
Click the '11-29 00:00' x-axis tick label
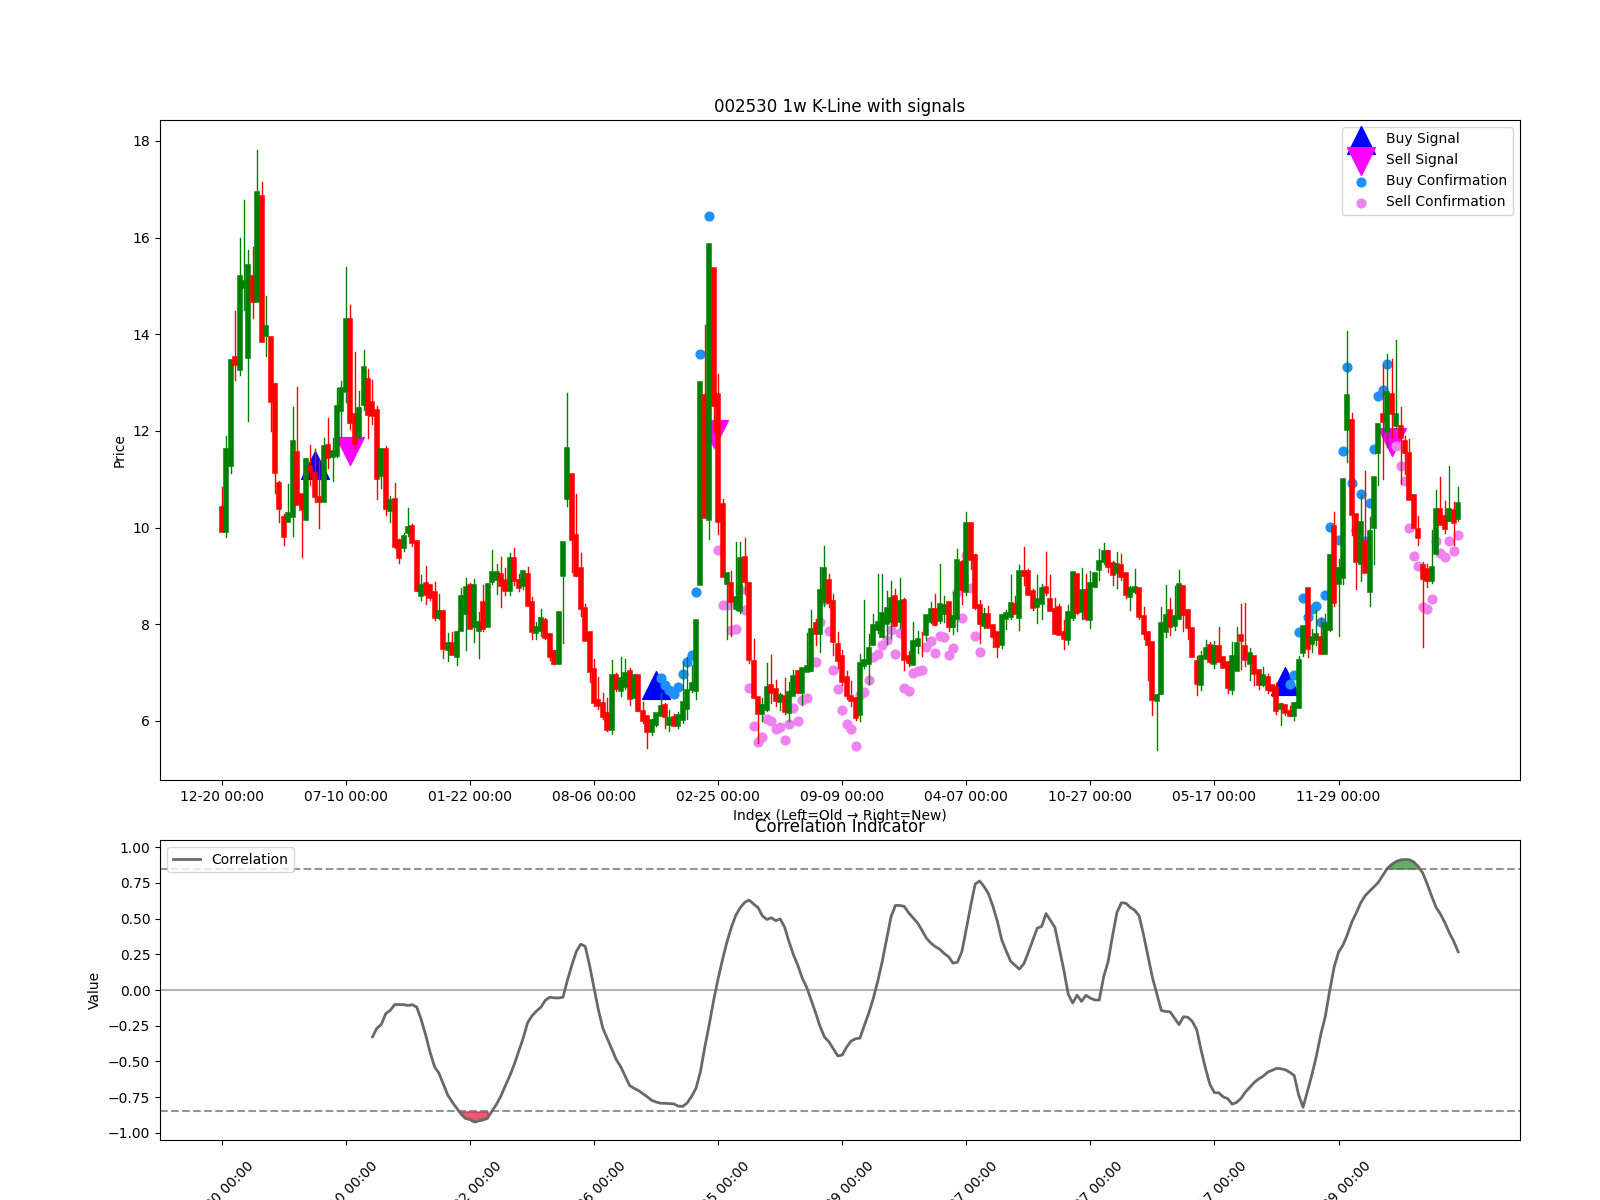(1338, 796)
